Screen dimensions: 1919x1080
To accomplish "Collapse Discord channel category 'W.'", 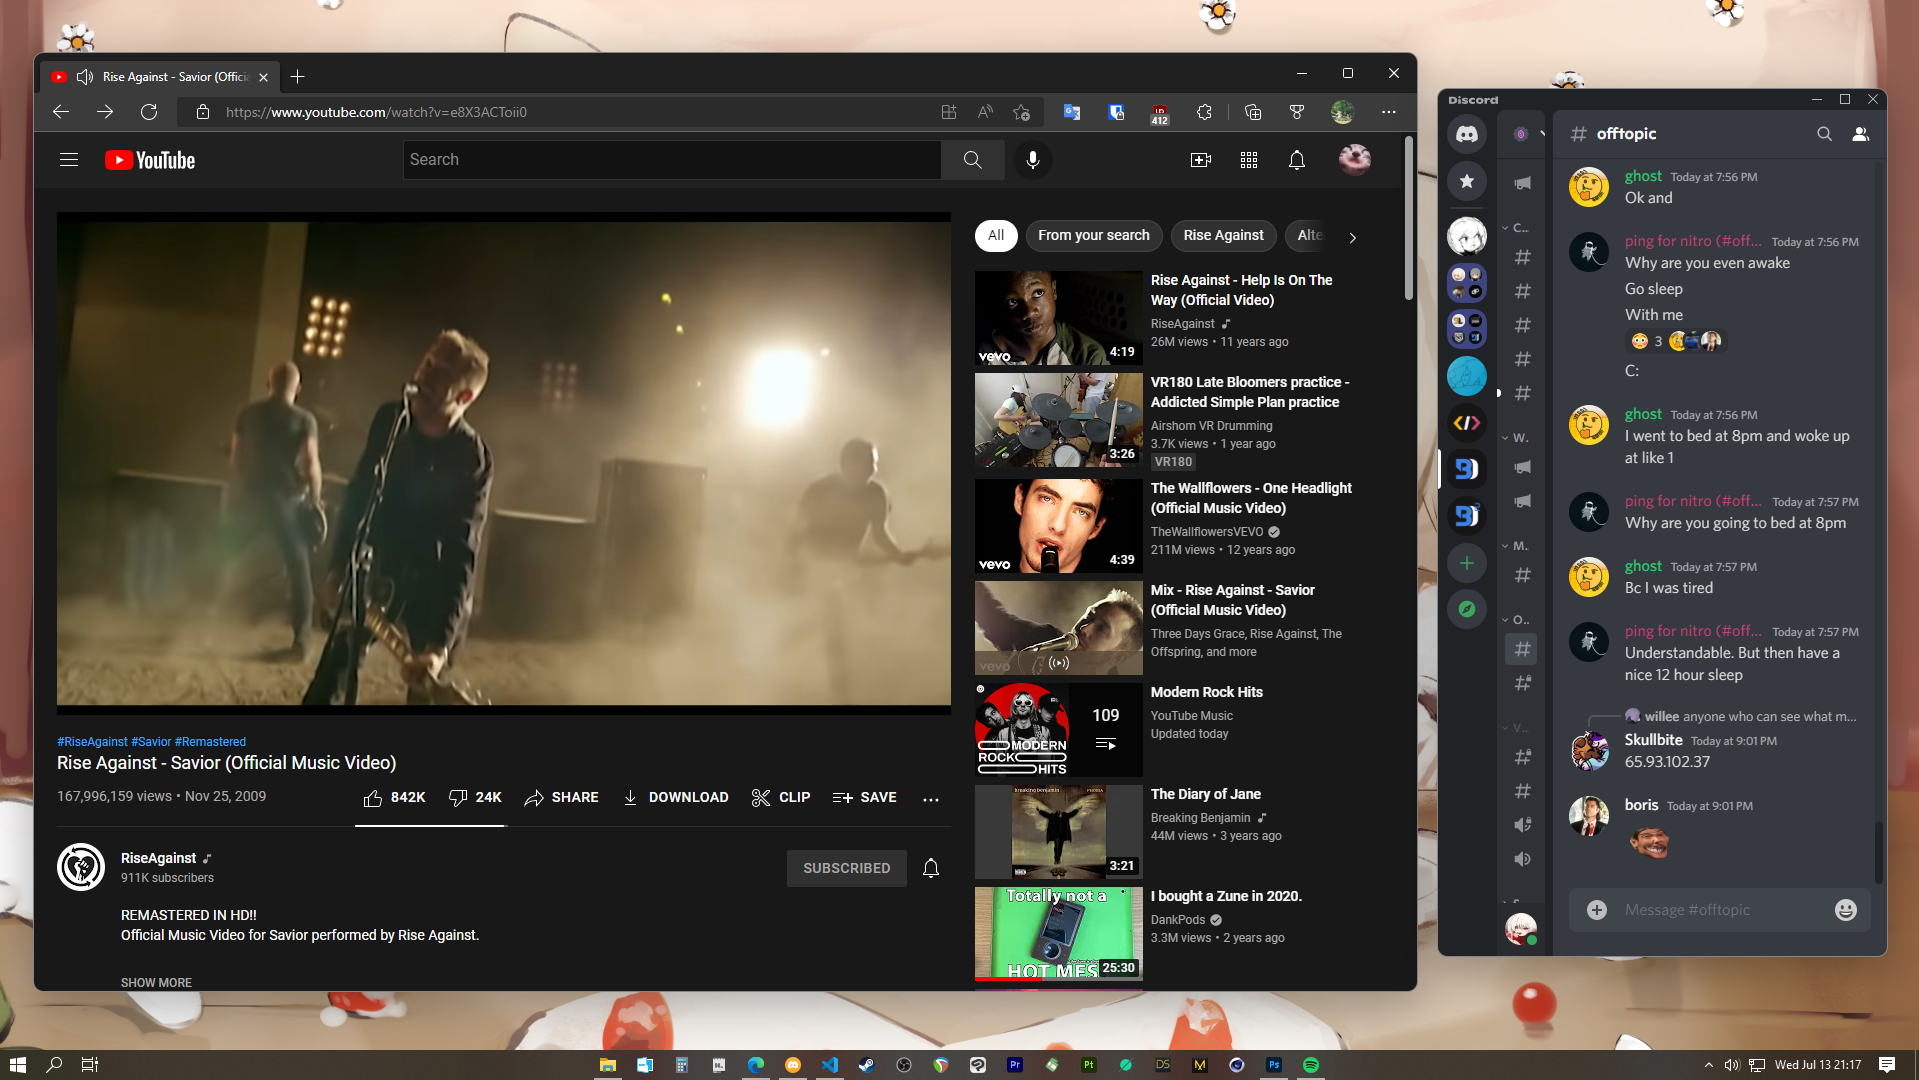I will tap(1516, 438).
